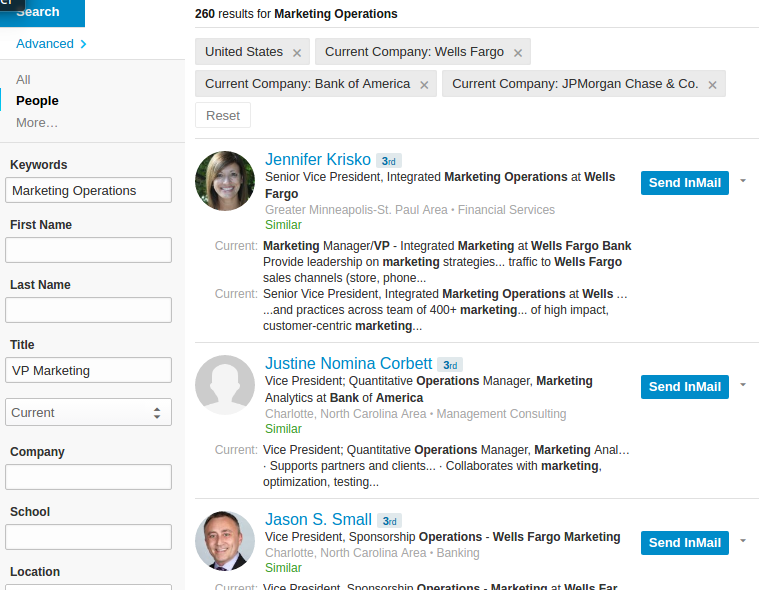View profiles Similar to Jennifer Krisko
Screen dimensions: 761x590
(283, 225)
